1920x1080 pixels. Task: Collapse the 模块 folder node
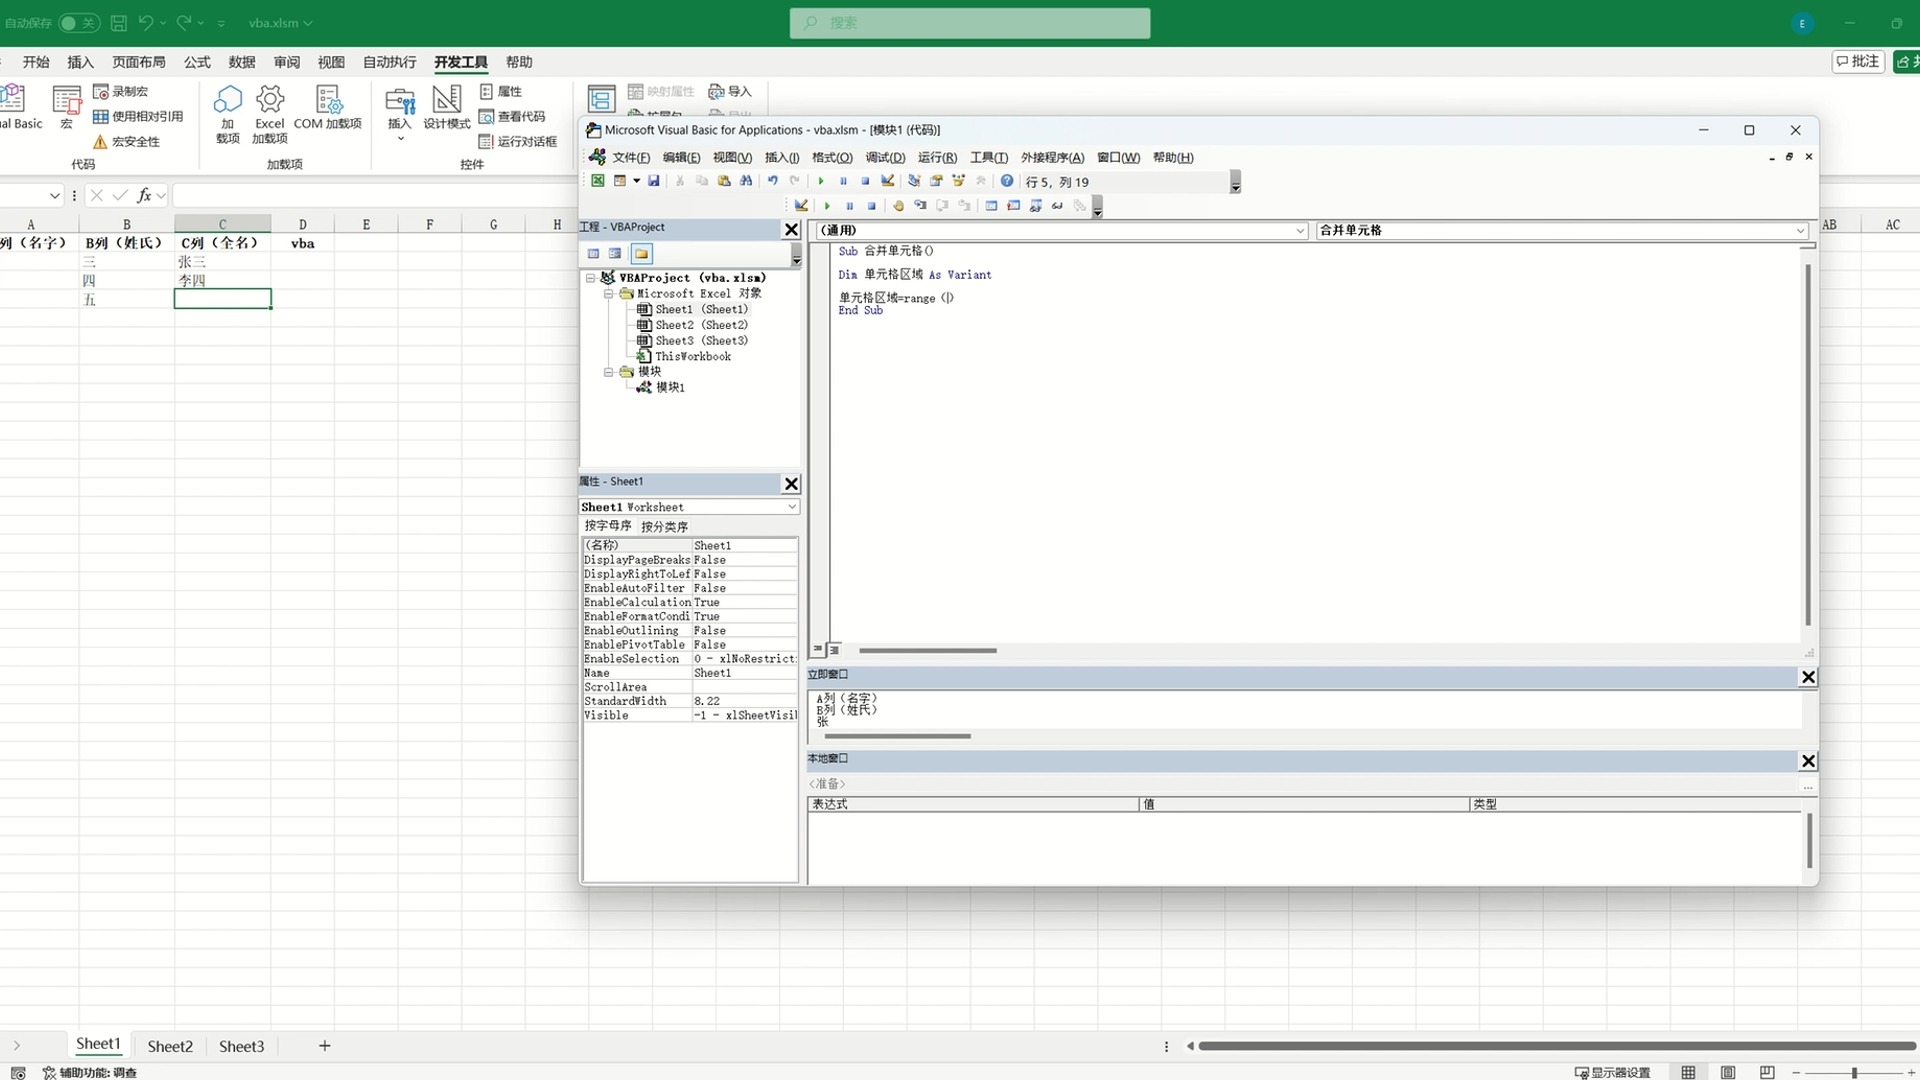608,372
